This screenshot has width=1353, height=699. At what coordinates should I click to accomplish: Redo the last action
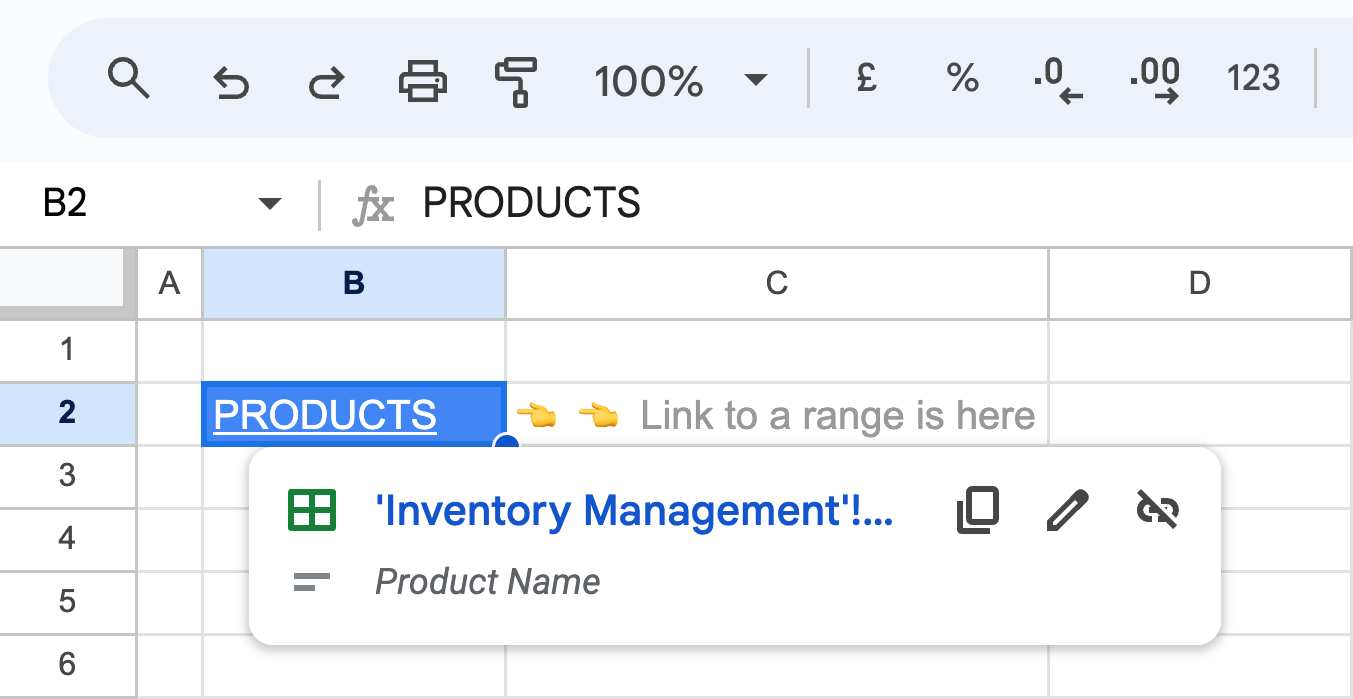click(x=326, y=80)
